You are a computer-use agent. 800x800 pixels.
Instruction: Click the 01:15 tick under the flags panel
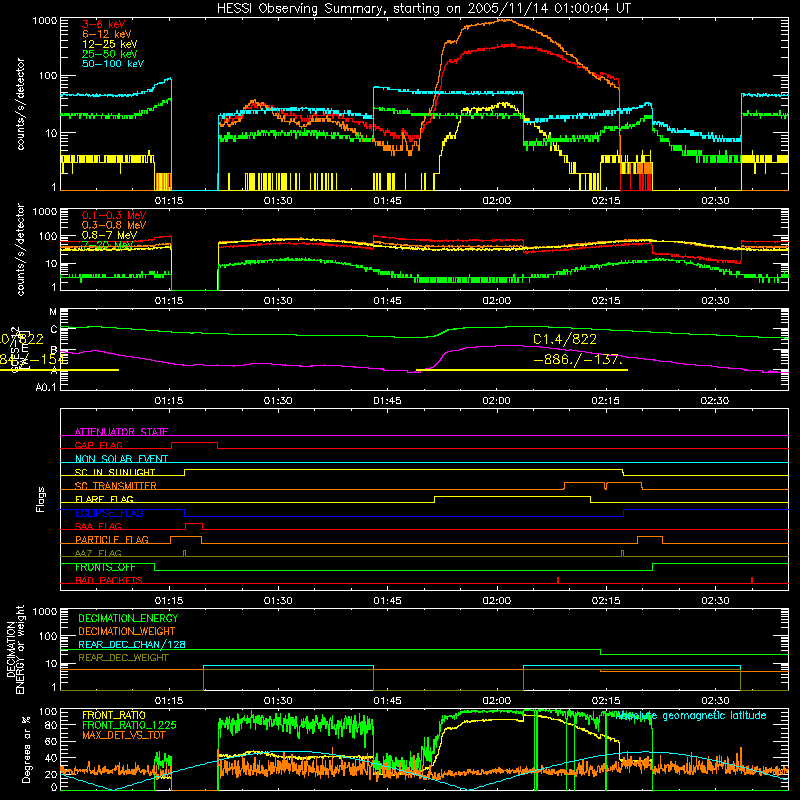pyautogui.click(x=169, y=601)
